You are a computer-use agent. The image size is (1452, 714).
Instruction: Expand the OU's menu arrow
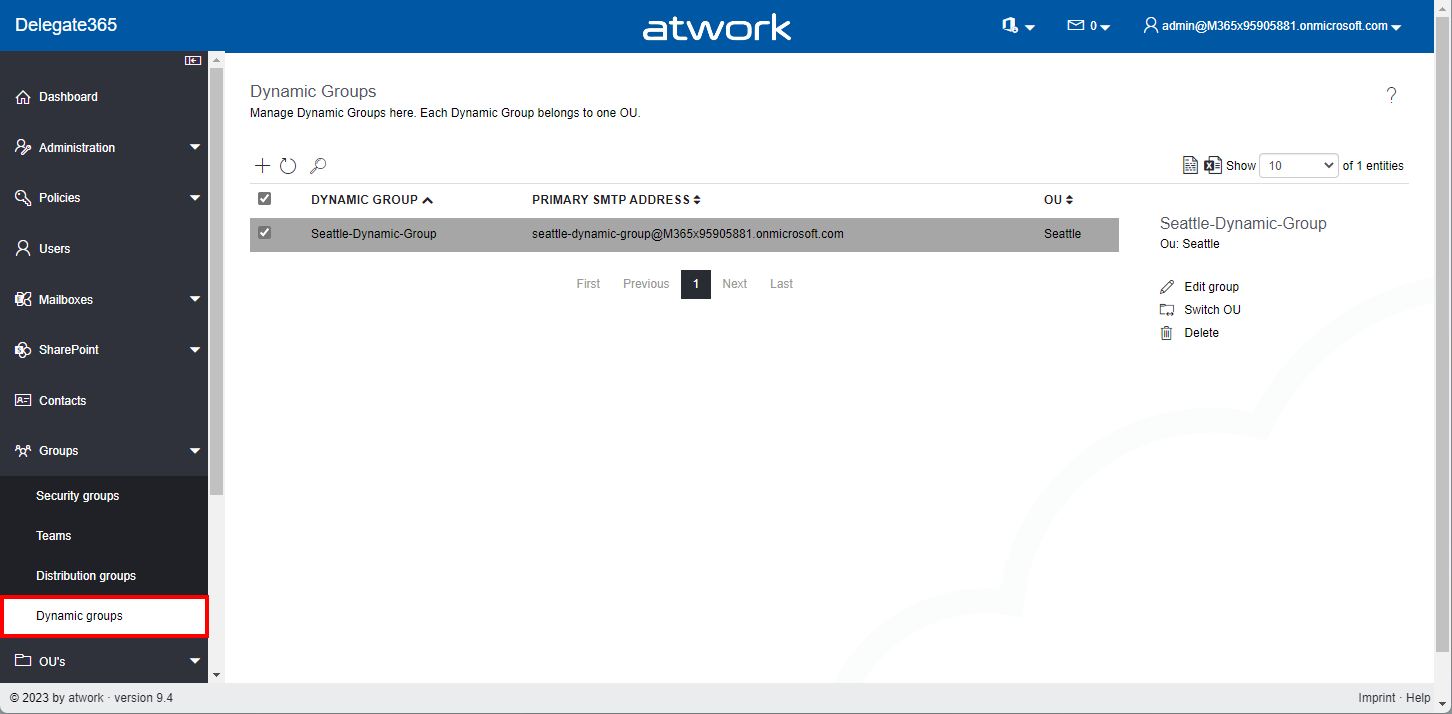click(195, 661)
